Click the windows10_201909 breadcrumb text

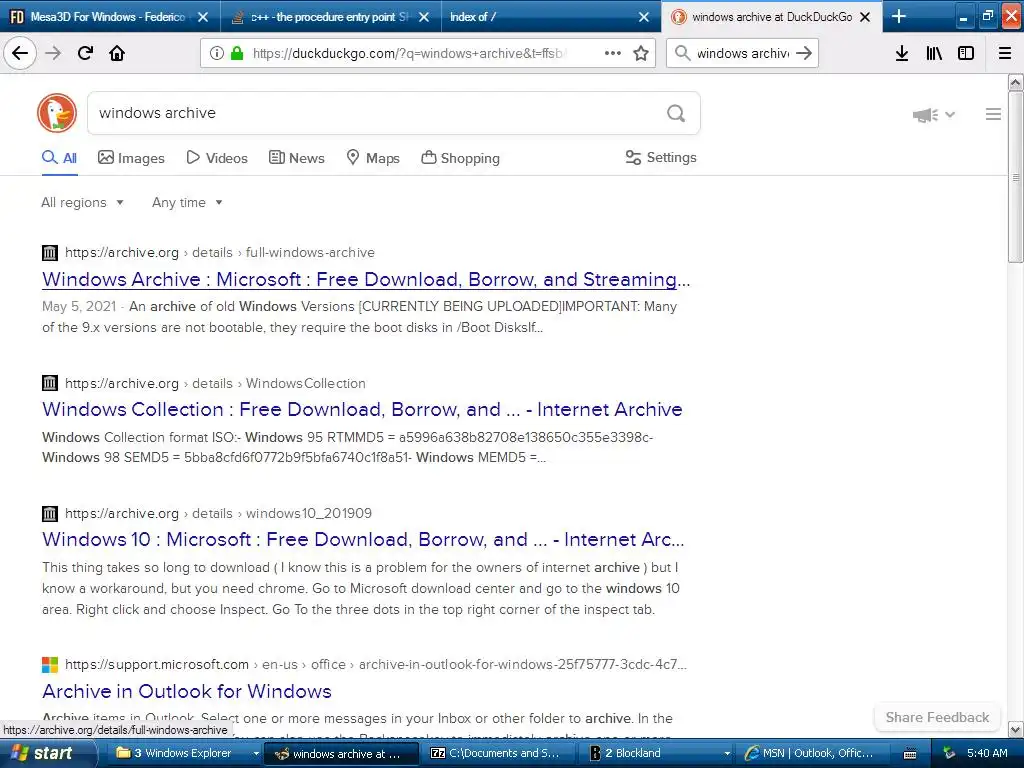click(309, 513)
